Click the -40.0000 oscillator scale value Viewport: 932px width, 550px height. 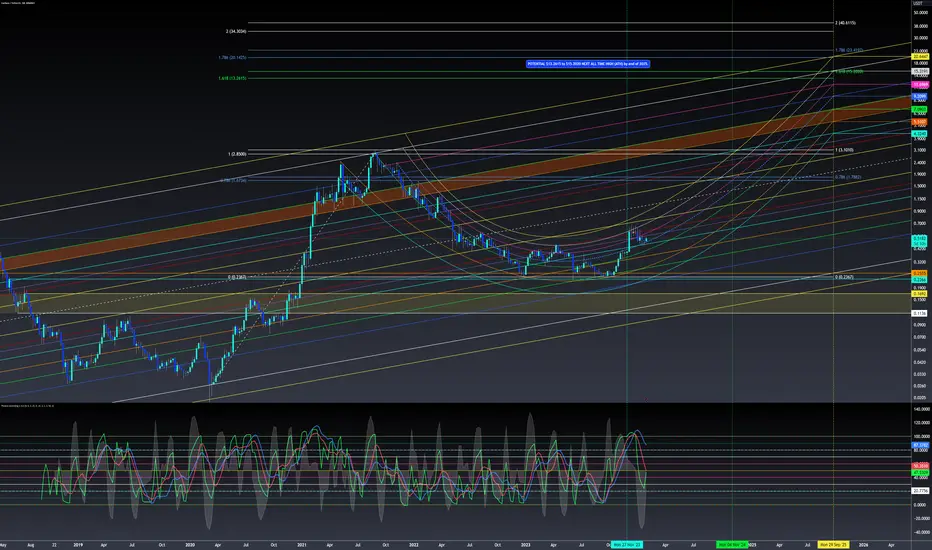[922, 533]
